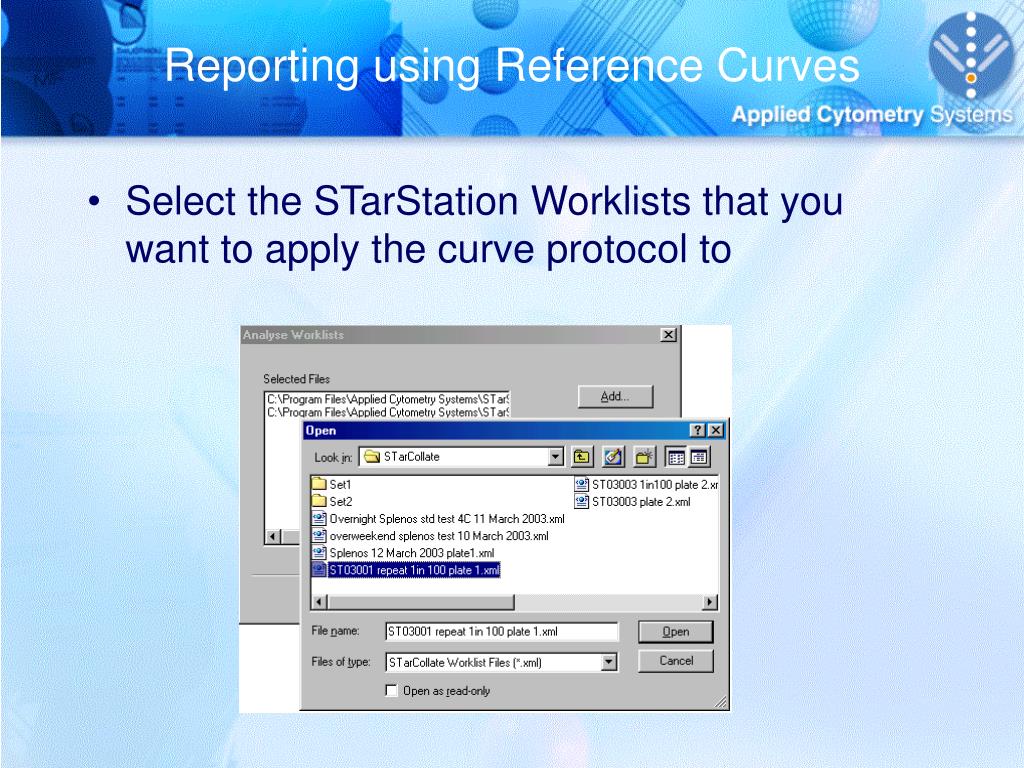The image size is (1024, 768).
Task: Click the Cancel button
Action: tap(676, 661)
